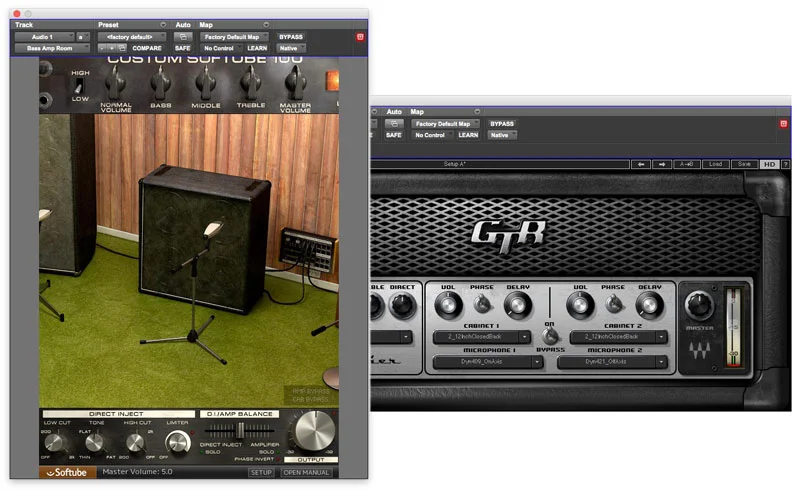Flip the On/Bypass switch between GTR cabinets
This screenshot has height=490, width=800.
pos(549,336)
